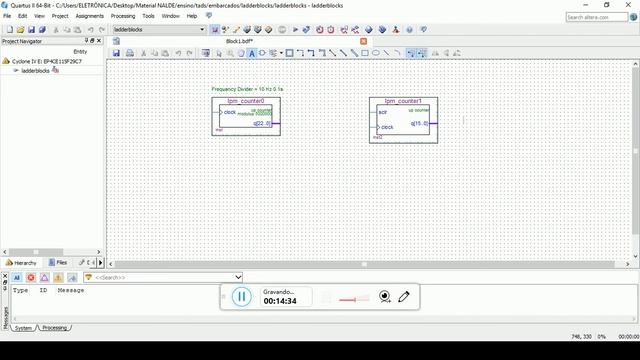Click Start Analysis & Synthesis icon beside play arrow
The width and height of the screenshot is (640, 360).
point(306,30)
